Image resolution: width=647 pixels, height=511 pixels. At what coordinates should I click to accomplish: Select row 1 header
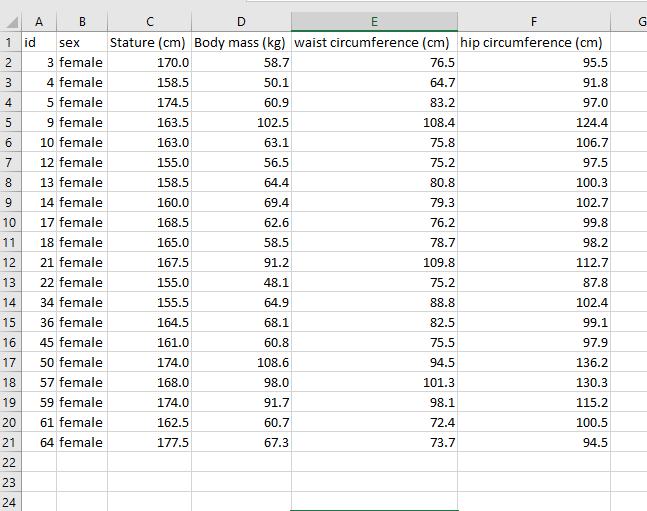click(10, 42)
